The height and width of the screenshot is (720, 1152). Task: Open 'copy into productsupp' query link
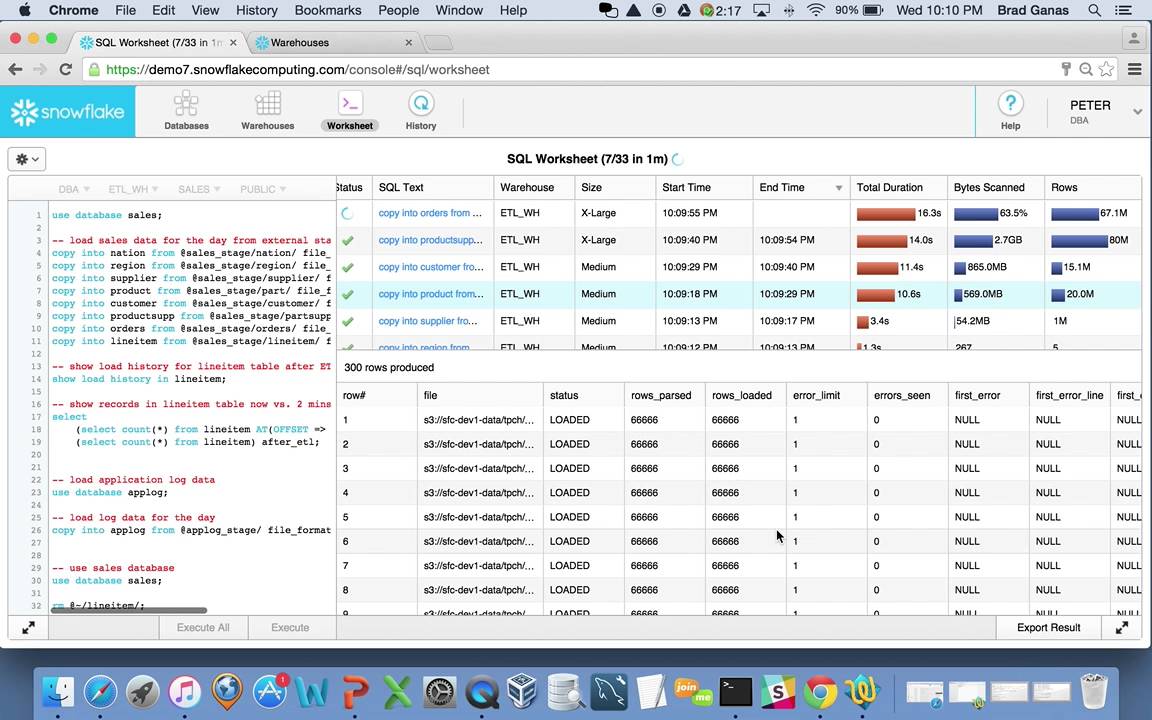[431, 240]
